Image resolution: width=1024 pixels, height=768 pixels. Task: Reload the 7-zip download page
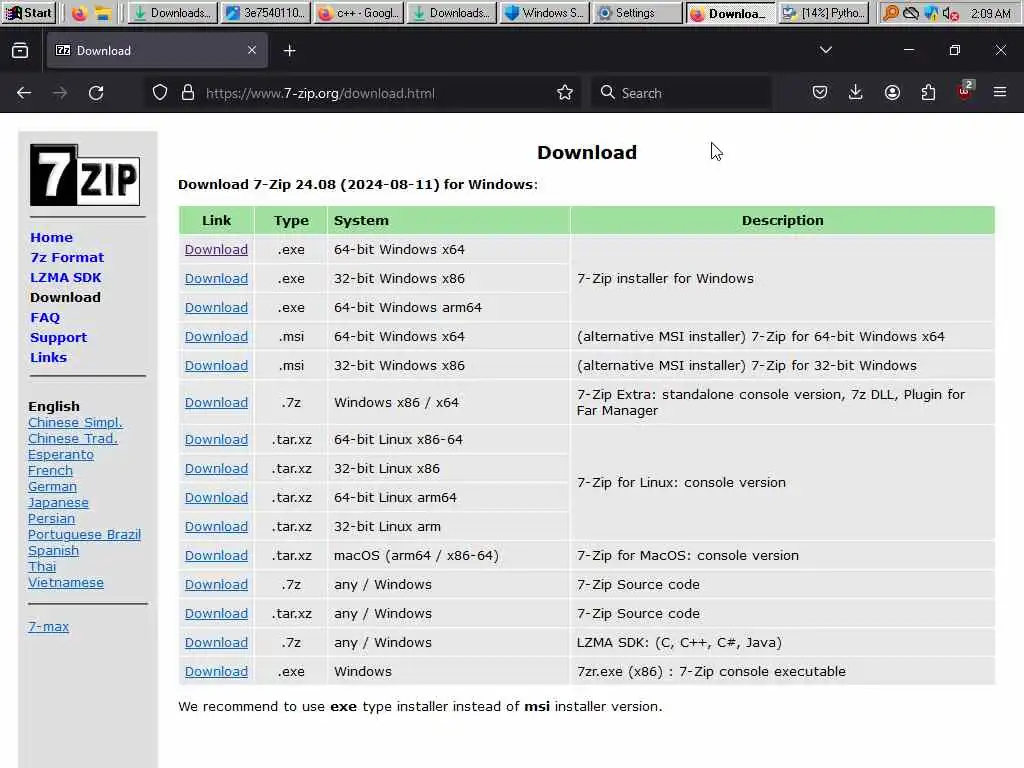tap(96, 93)
